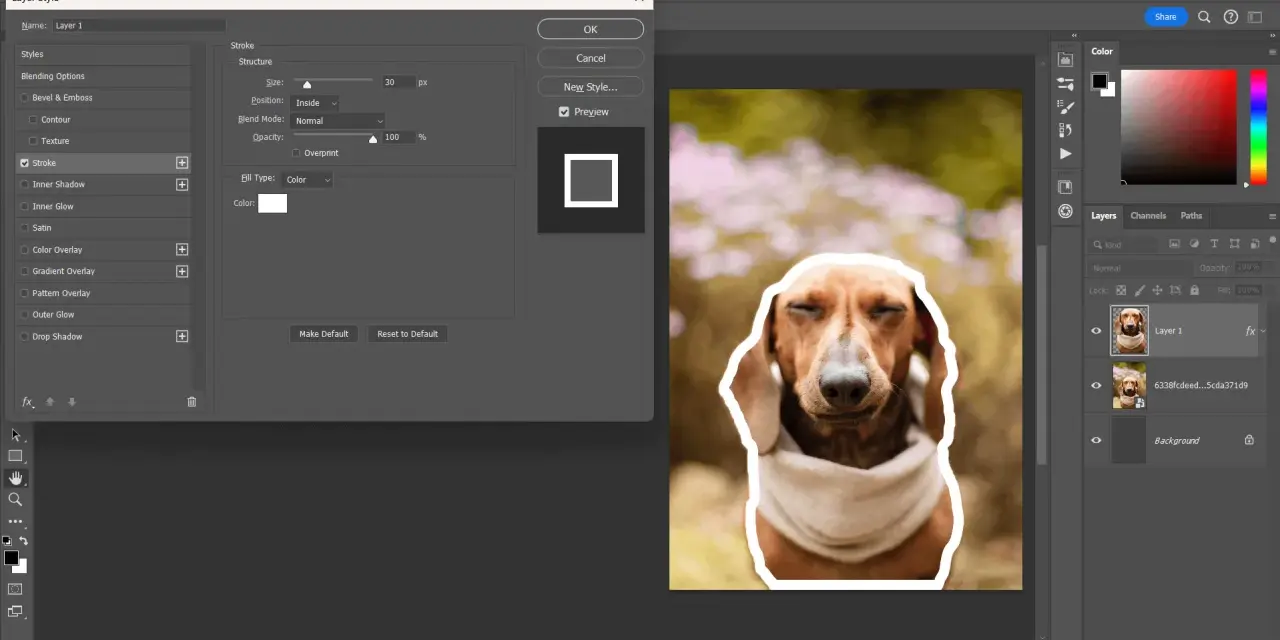Enable the Satin checkbox

coord(25,228)
